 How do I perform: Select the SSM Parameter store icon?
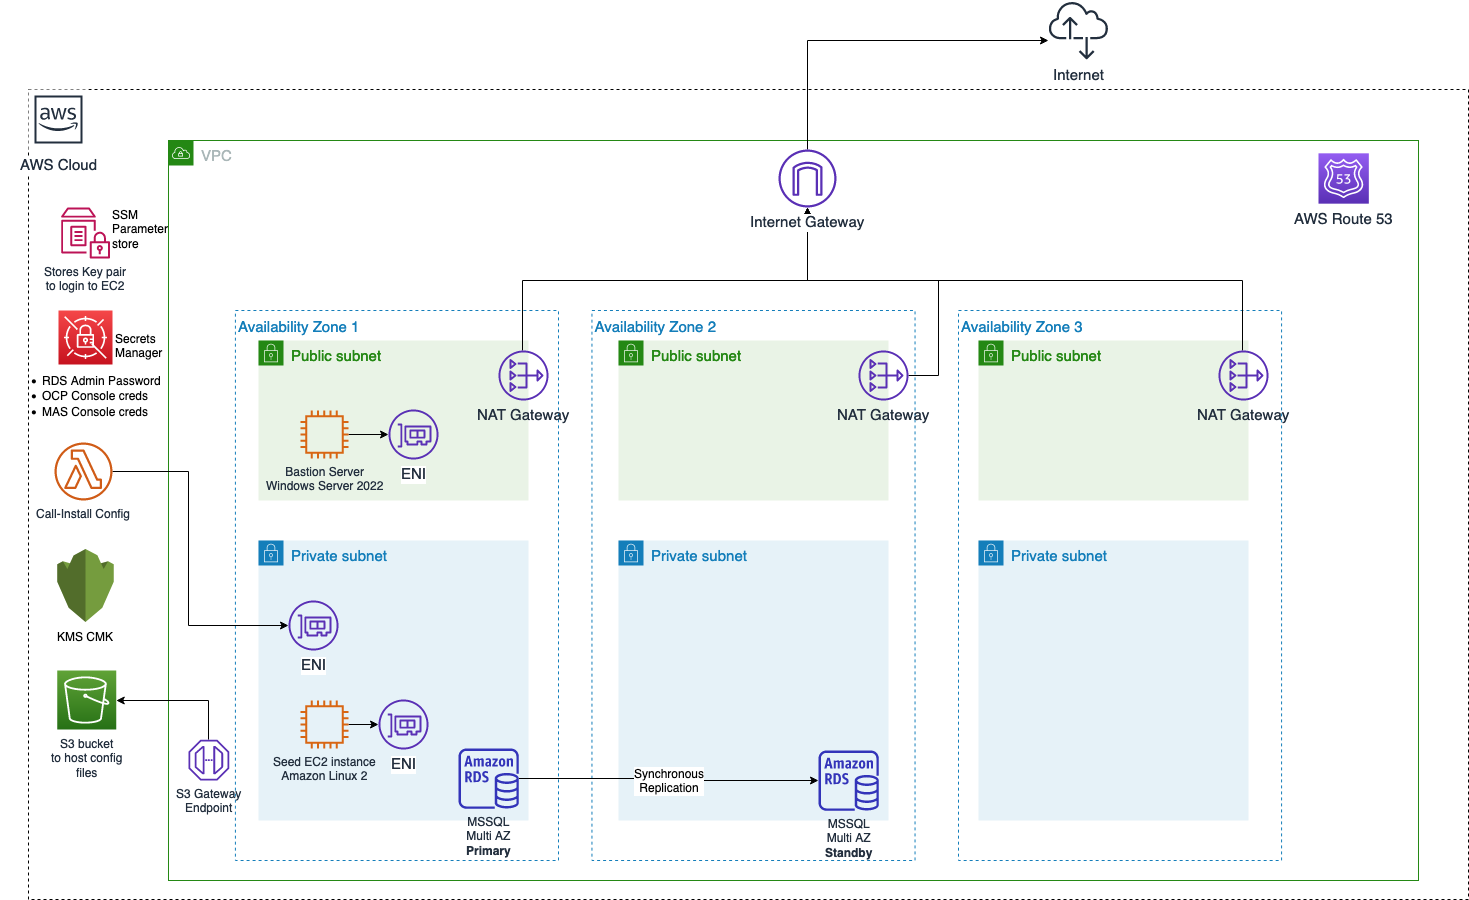[x=85, y=233]
